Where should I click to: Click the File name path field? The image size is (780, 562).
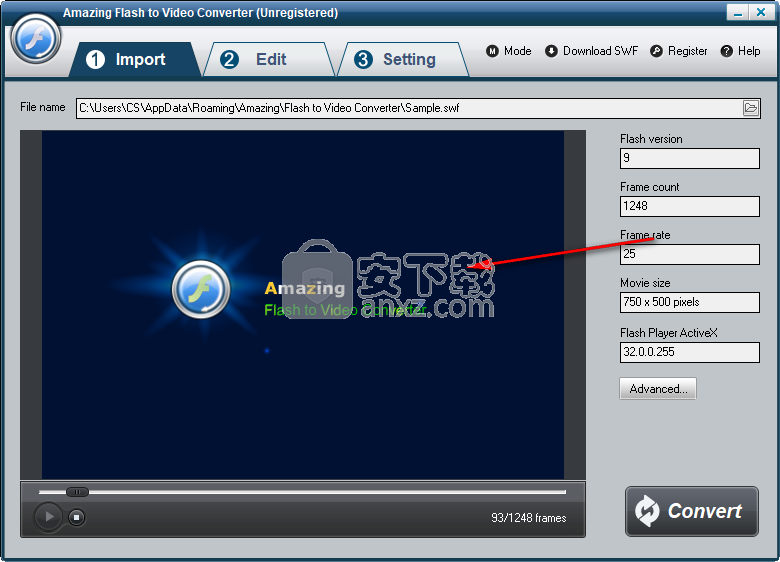tap(418, 108)
